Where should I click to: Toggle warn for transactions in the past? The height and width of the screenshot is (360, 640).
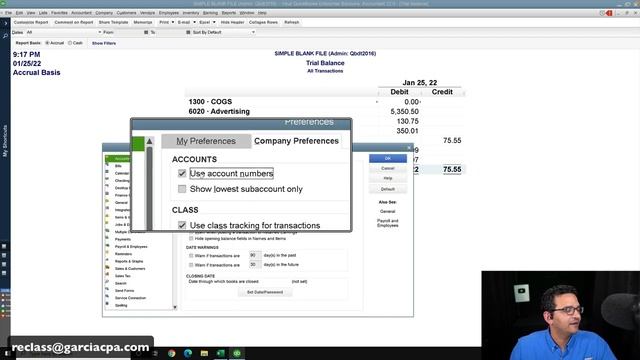[x=191, y=256]
